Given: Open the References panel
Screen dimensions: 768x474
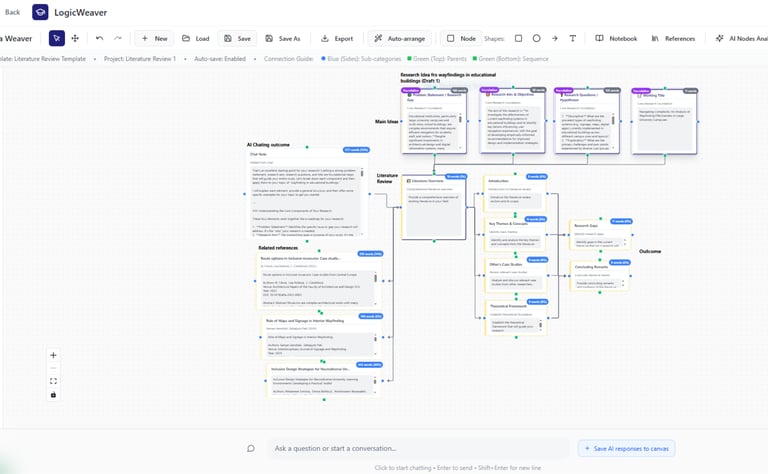Looking at the screenshot, I should [x=673, y=38].
